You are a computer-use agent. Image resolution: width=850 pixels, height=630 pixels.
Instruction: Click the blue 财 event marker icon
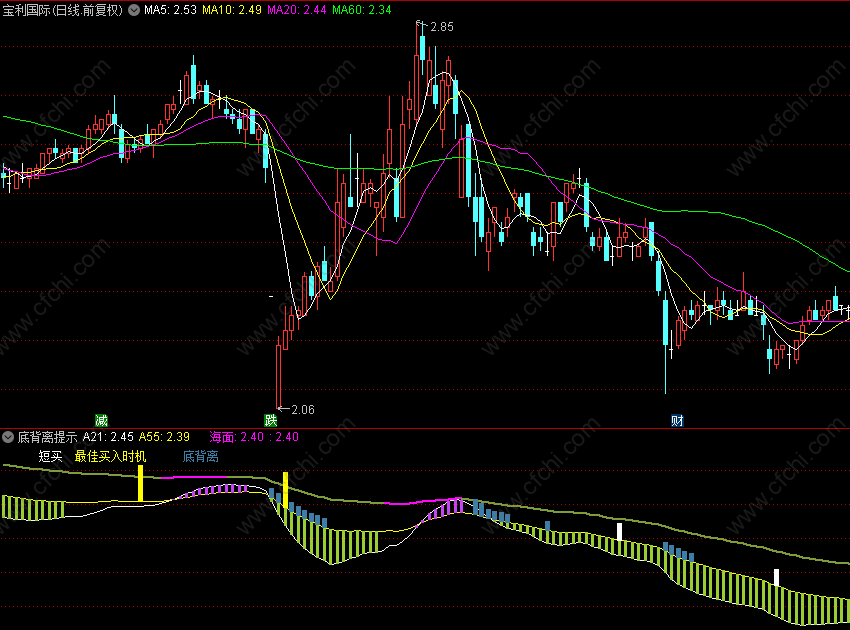point(677,420)
